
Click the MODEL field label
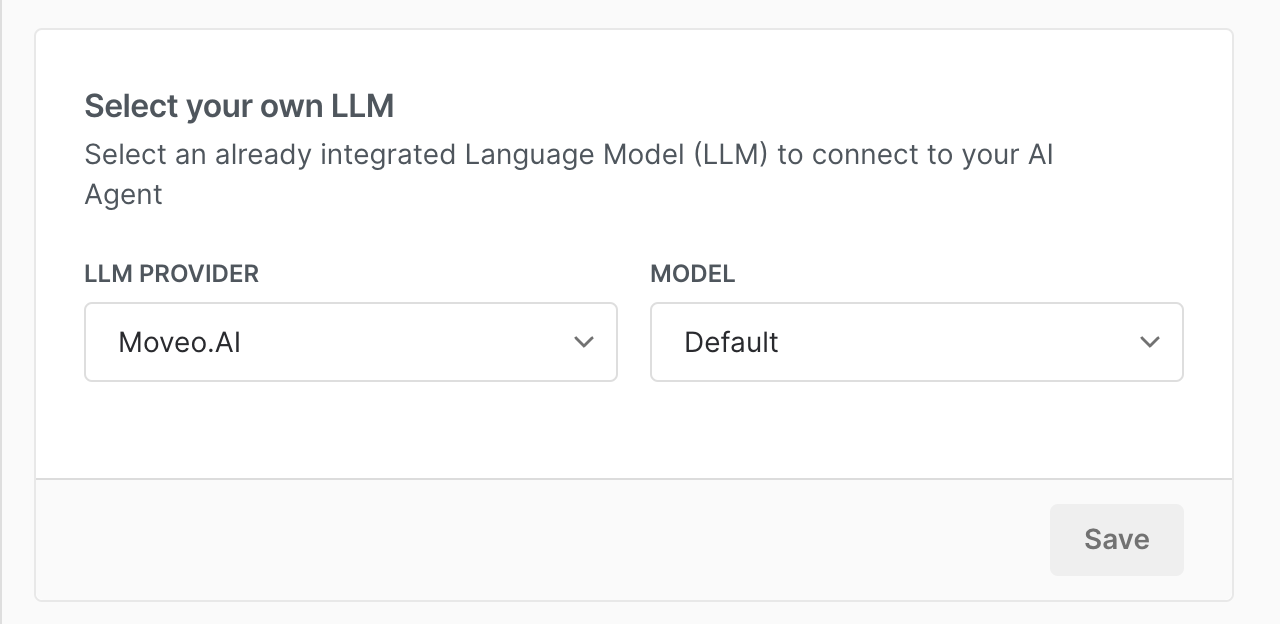[693, 274]
